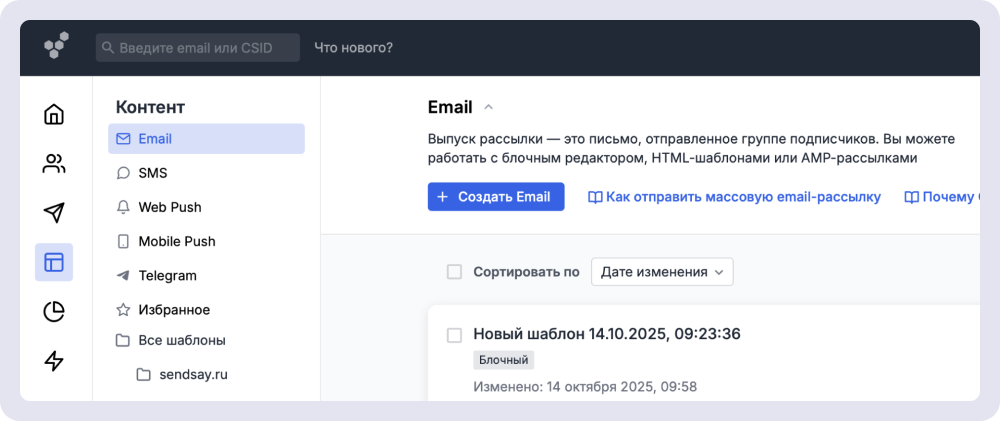Click the book icon beside mass email guide
Viewport: 1000px width, 421px height.
tap(595, 197)
